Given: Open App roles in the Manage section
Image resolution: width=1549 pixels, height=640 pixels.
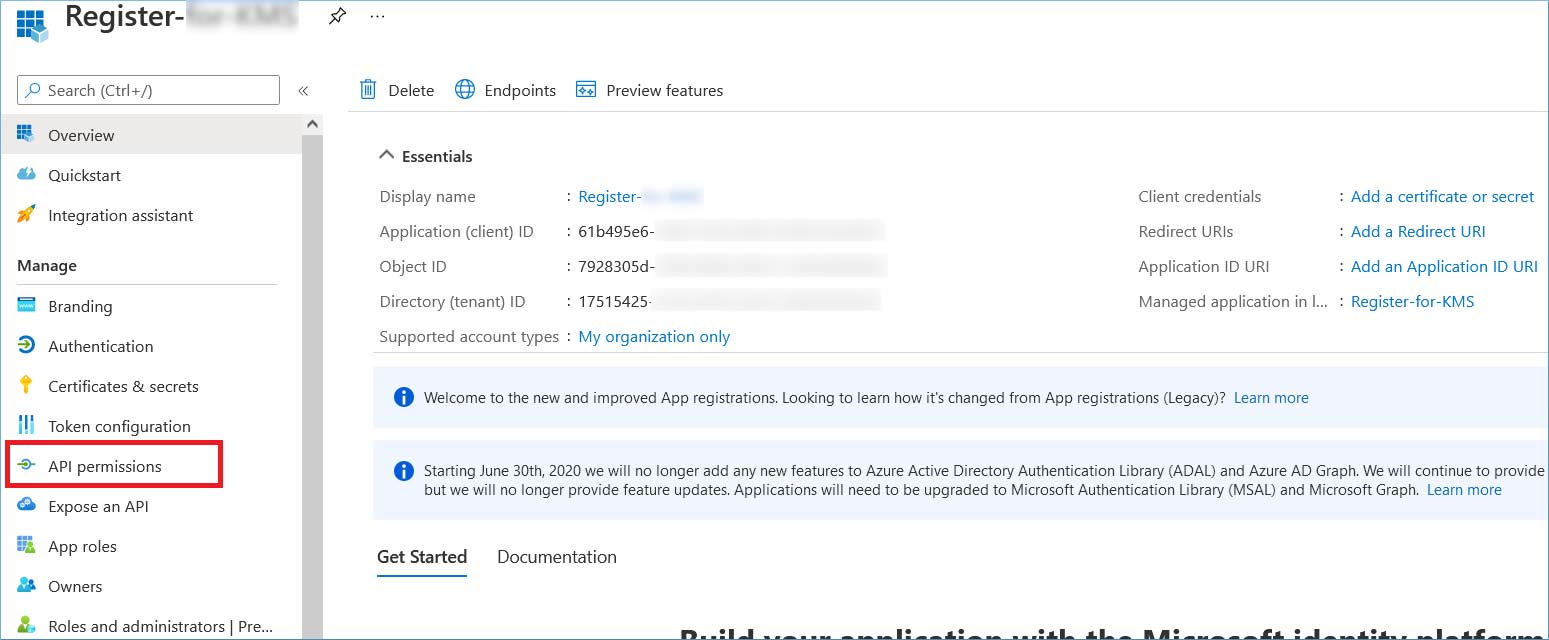Looking at the screenshot, I should tap(82, 546).
